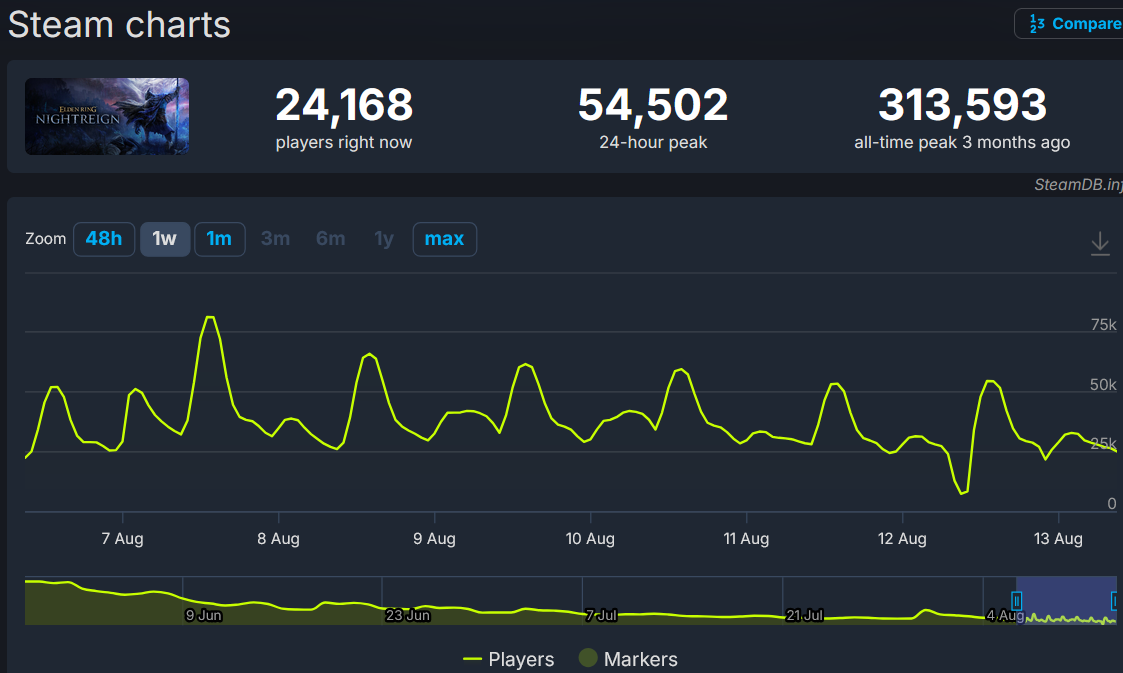
Task: Click the all-time peak 3 months ago text
Action: point(962,142)
